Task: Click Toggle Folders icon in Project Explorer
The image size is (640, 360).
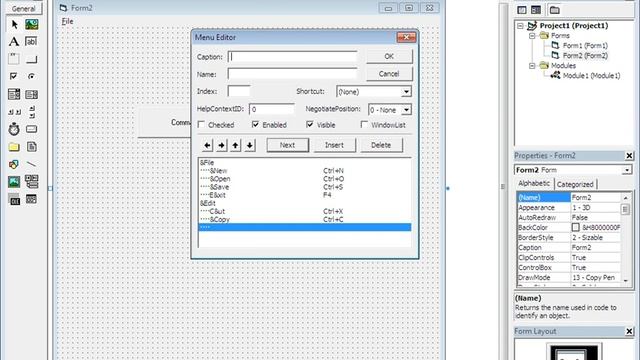Action: coord(554,10)
